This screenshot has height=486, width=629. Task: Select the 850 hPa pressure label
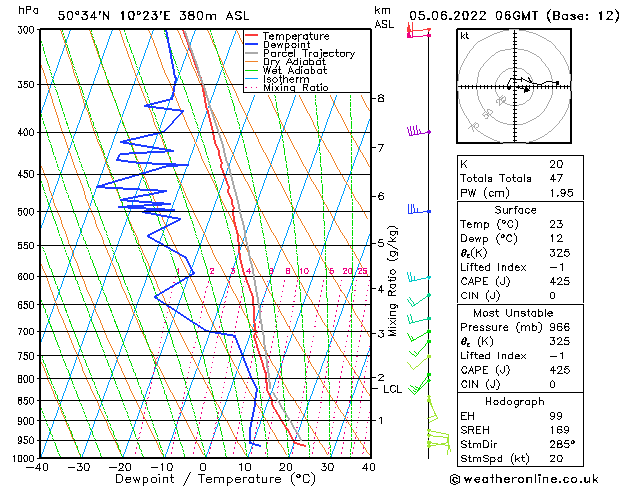[27, 401]
